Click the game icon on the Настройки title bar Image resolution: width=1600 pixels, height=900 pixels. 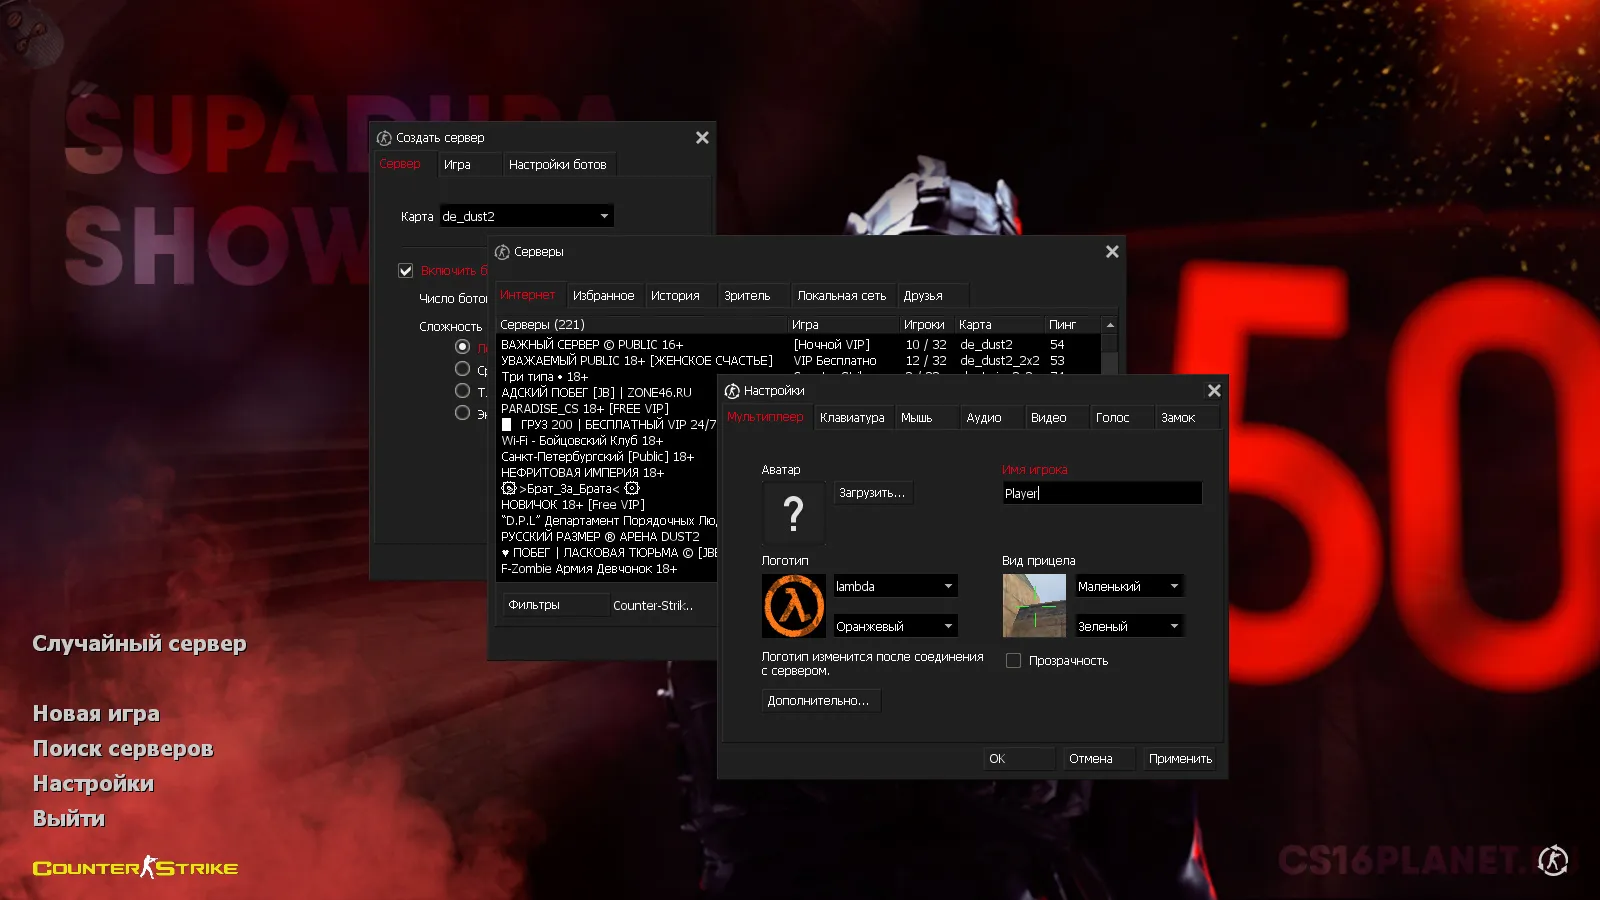[733, 391]
